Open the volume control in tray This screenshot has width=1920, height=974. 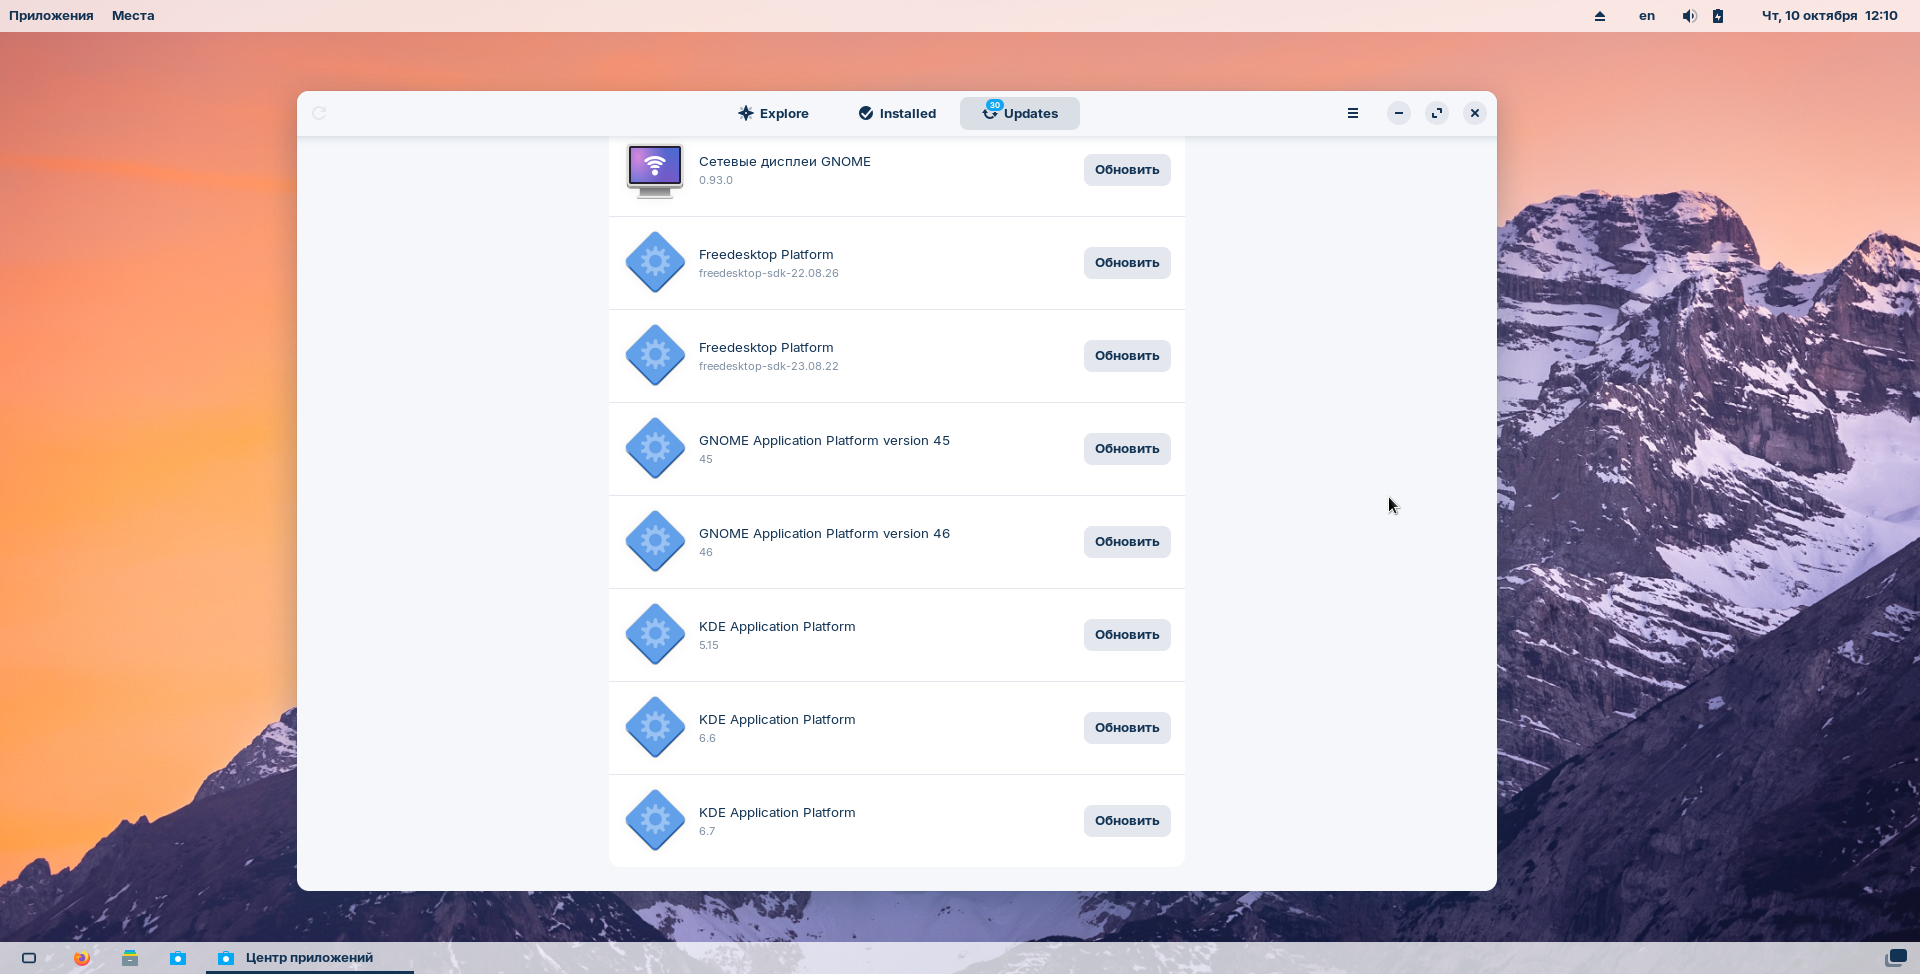point(1689,16)
